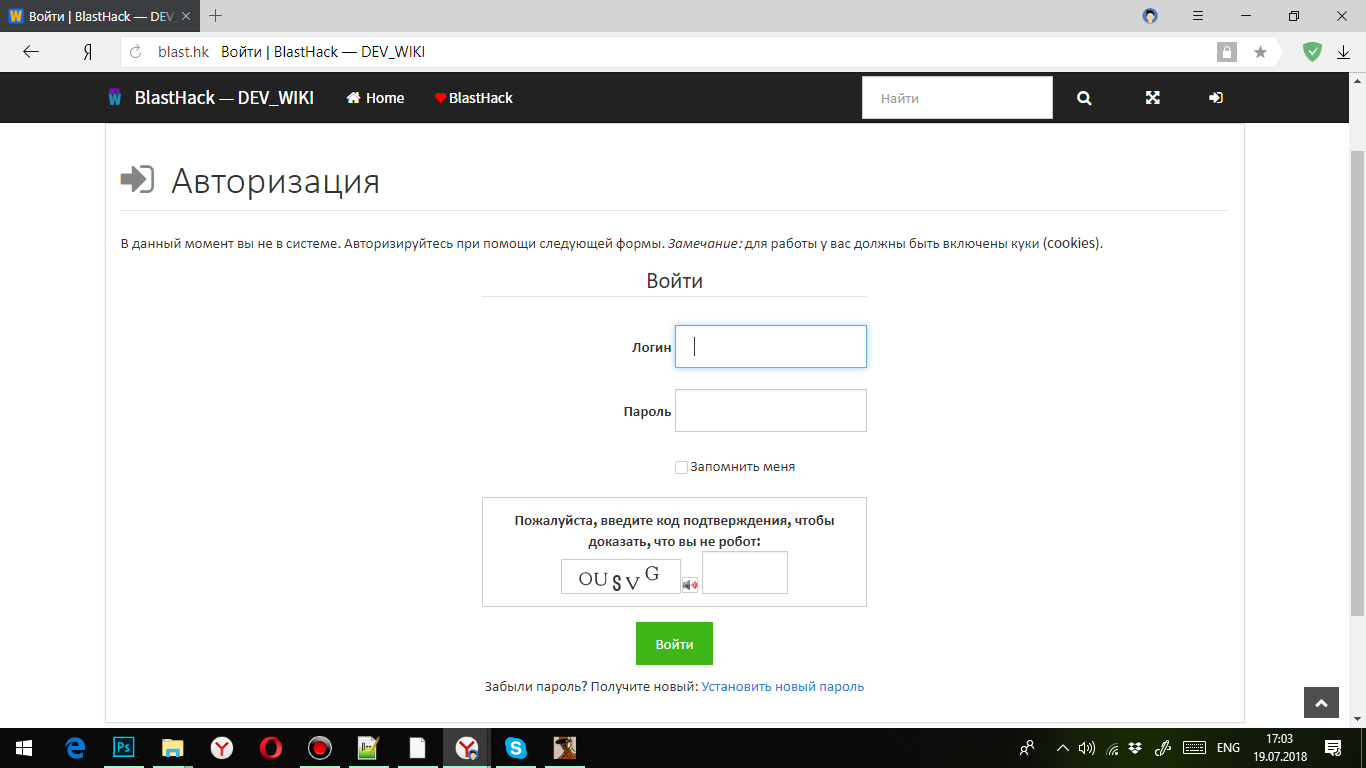Click the Логин input field
The width and height of the screenshot is (1366, 768).
771,346
